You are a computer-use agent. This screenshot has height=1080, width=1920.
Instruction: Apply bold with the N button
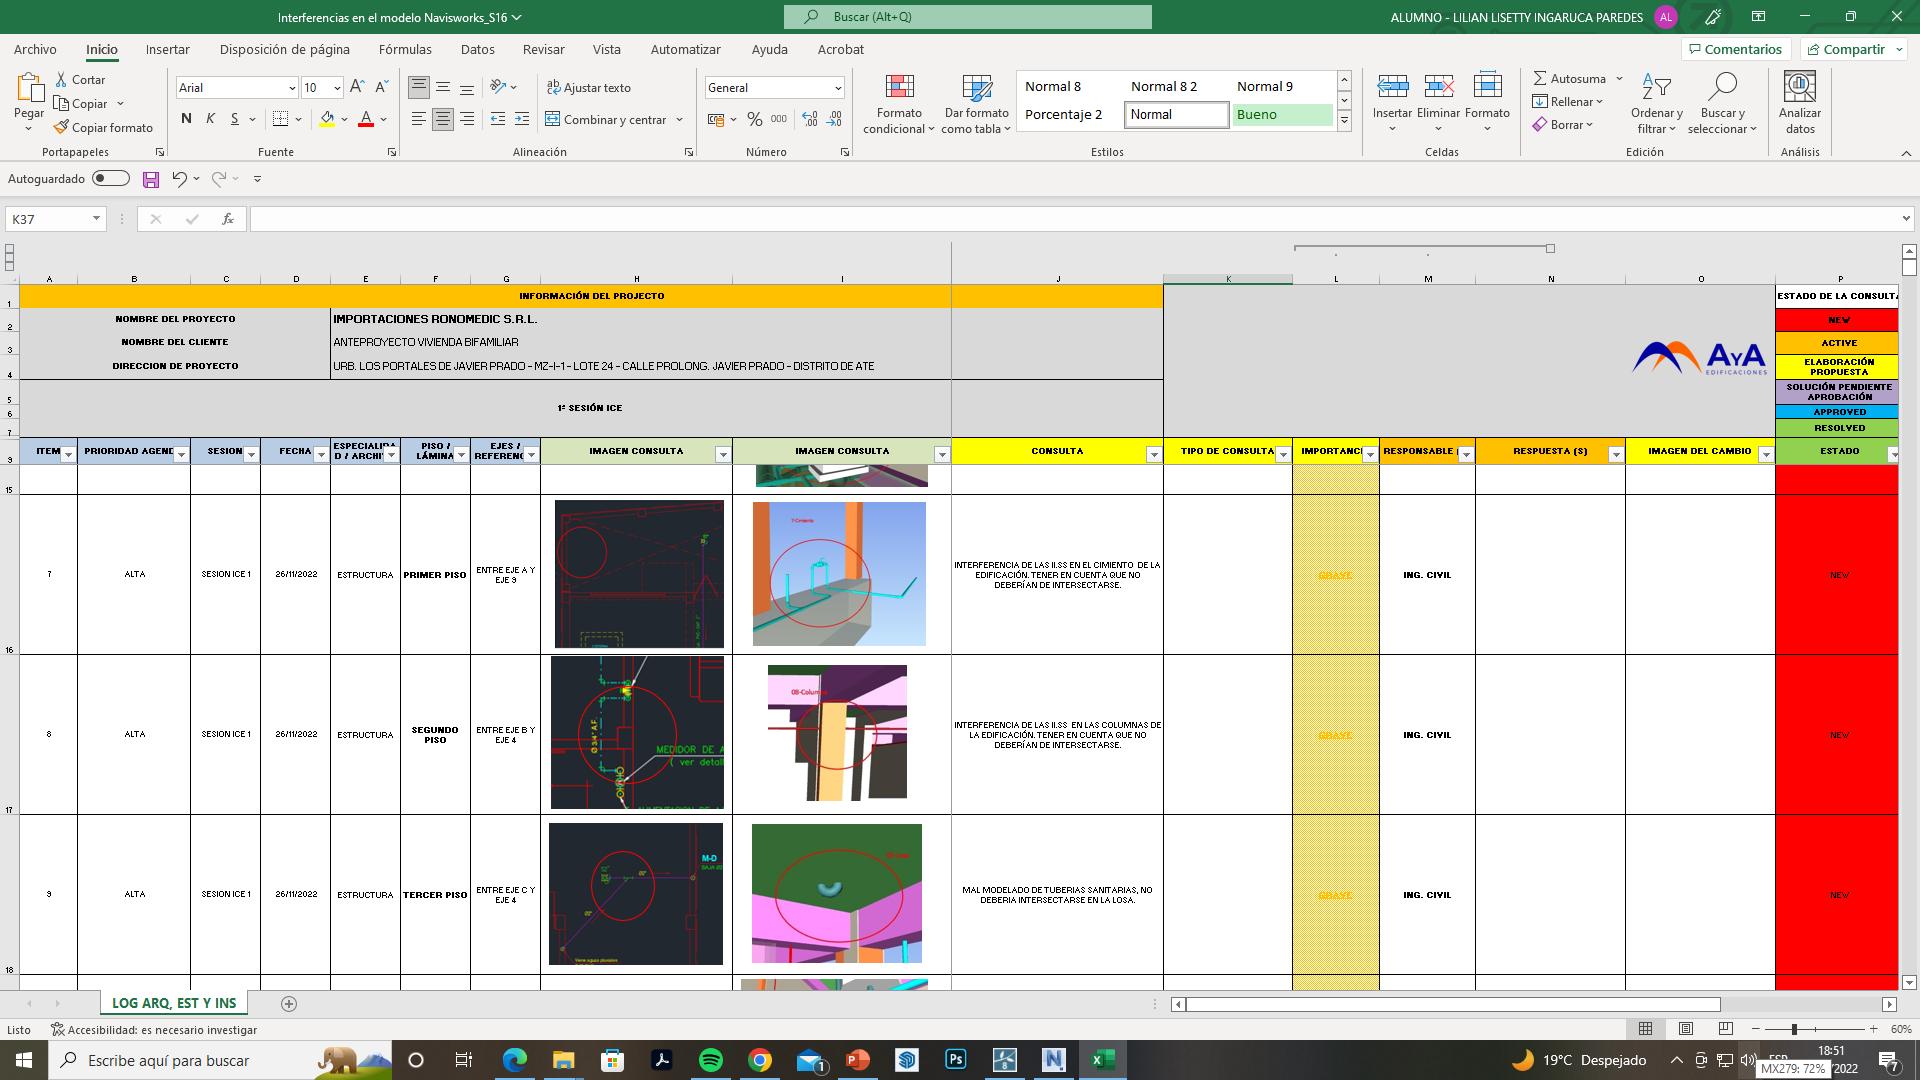[x=186, y=119]
